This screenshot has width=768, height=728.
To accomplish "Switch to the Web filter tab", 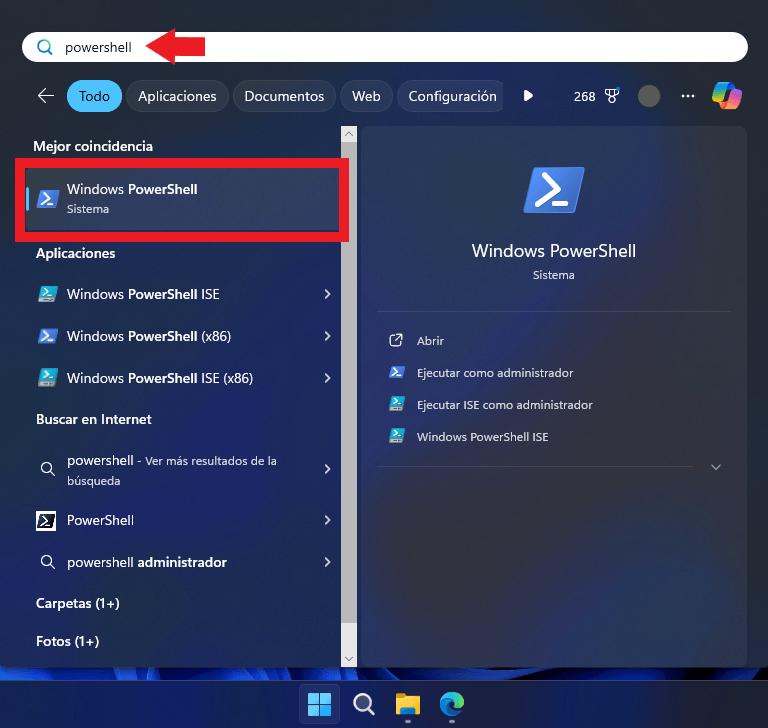I will click(x=366, y=96).
